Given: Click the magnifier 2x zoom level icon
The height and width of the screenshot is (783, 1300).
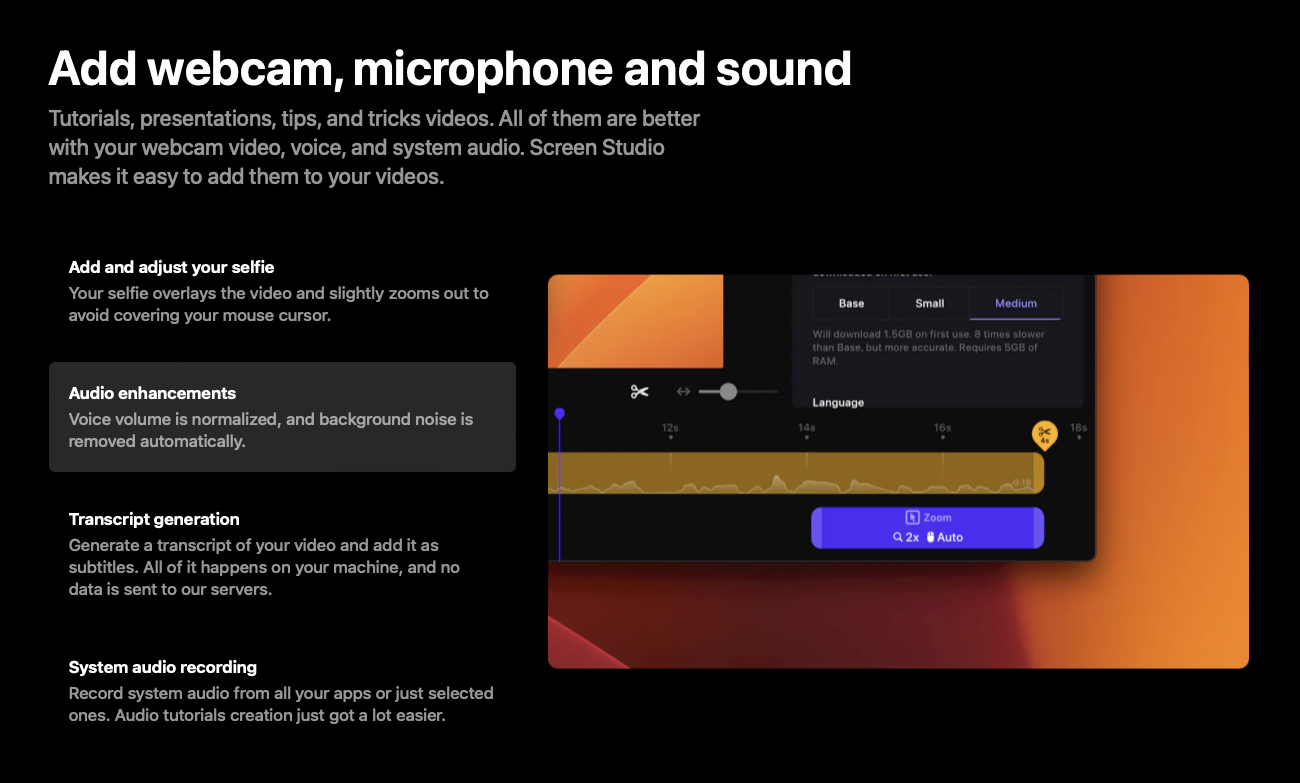Looking at the screenshot, I should tap(898, 537).
